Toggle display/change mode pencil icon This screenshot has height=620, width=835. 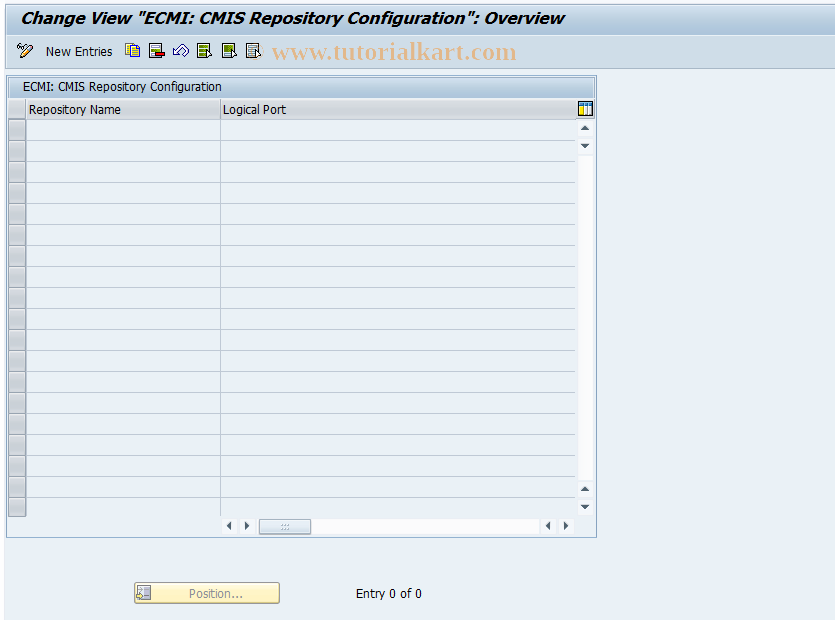pyautogui.click(x=24, y=51)
